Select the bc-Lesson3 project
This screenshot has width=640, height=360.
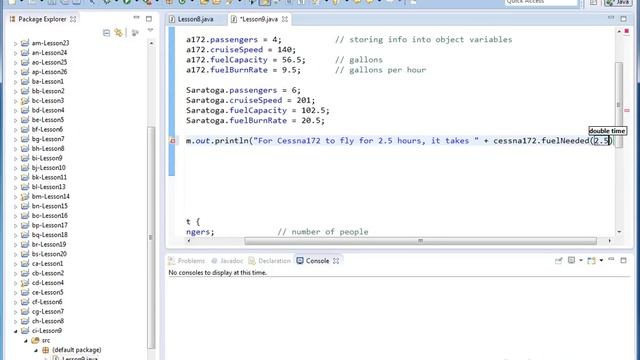[x=48, y=100]
